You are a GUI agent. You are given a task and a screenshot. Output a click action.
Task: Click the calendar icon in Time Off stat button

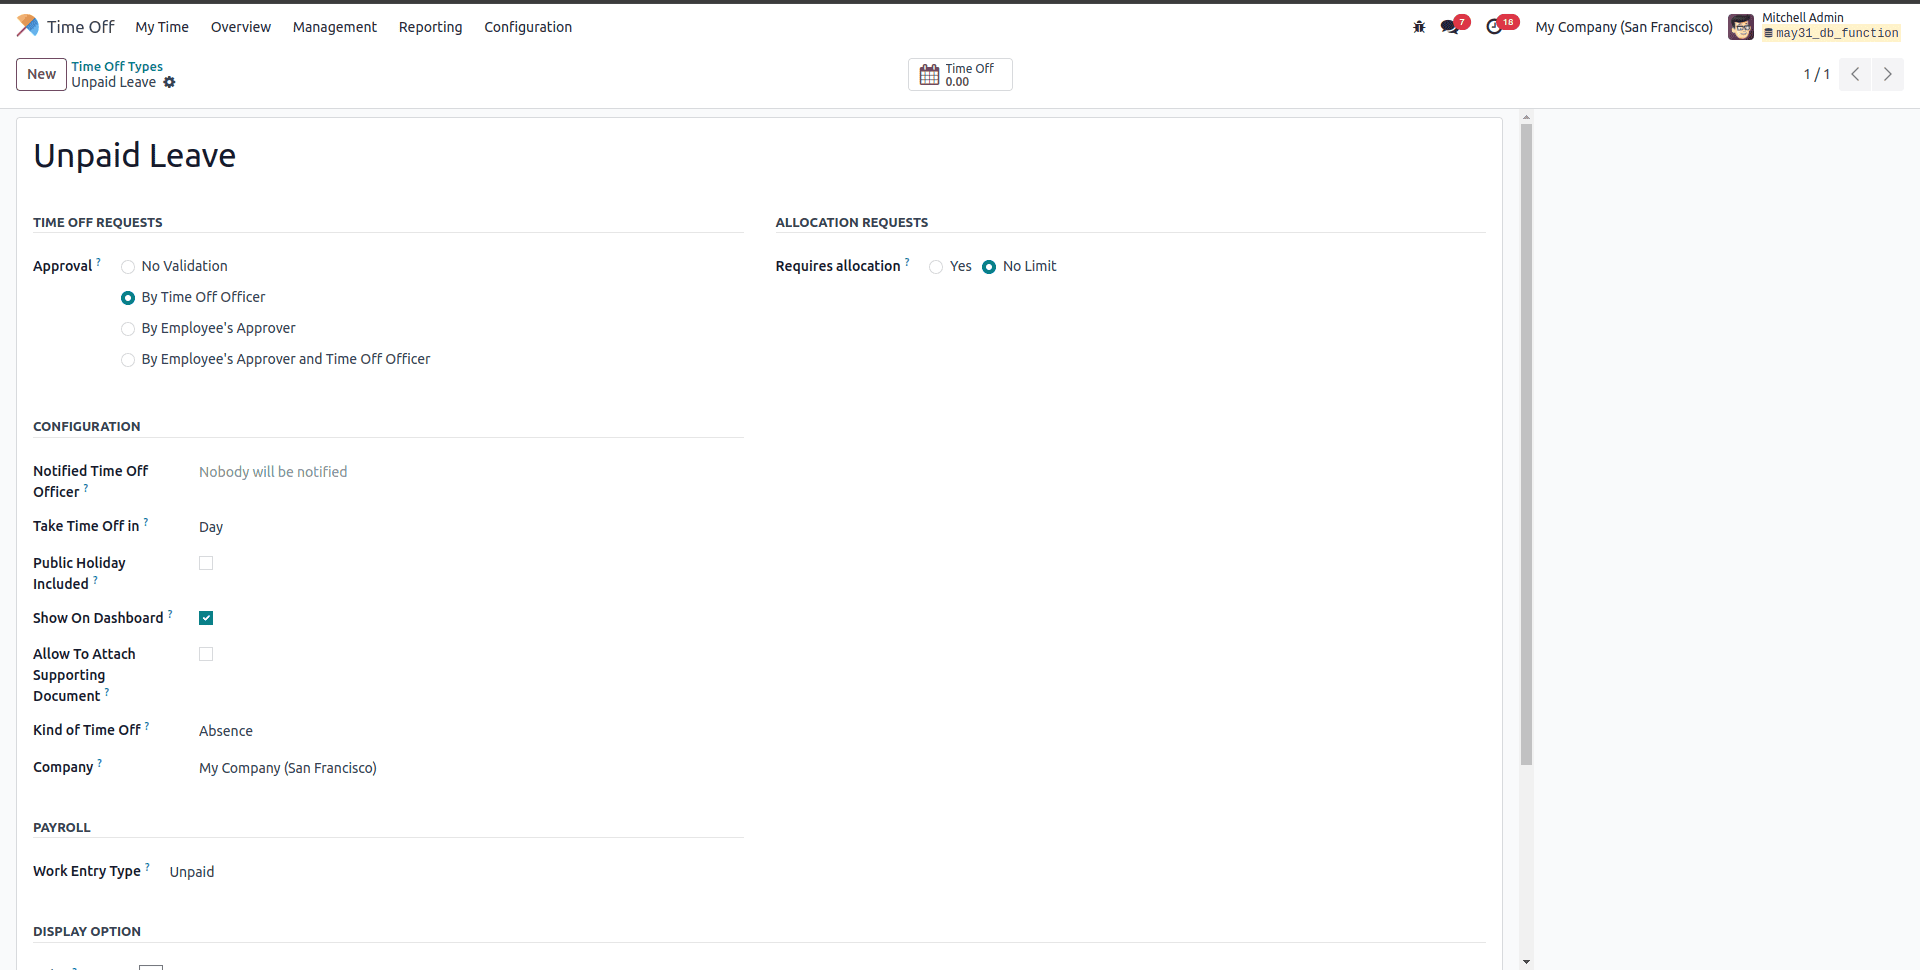pyautogui.click(x=929, y=75)
